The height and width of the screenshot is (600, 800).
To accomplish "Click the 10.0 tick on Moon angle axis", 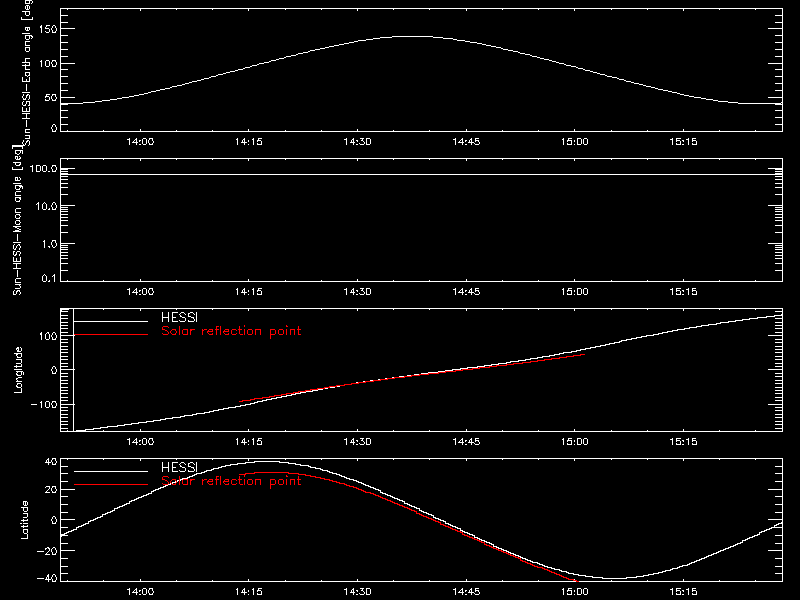I will pos(46,206).
